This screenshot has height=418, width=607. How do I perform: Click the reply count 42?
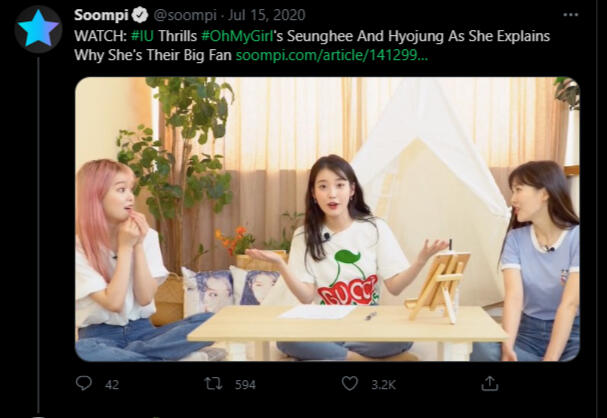[x=112, y=384]
